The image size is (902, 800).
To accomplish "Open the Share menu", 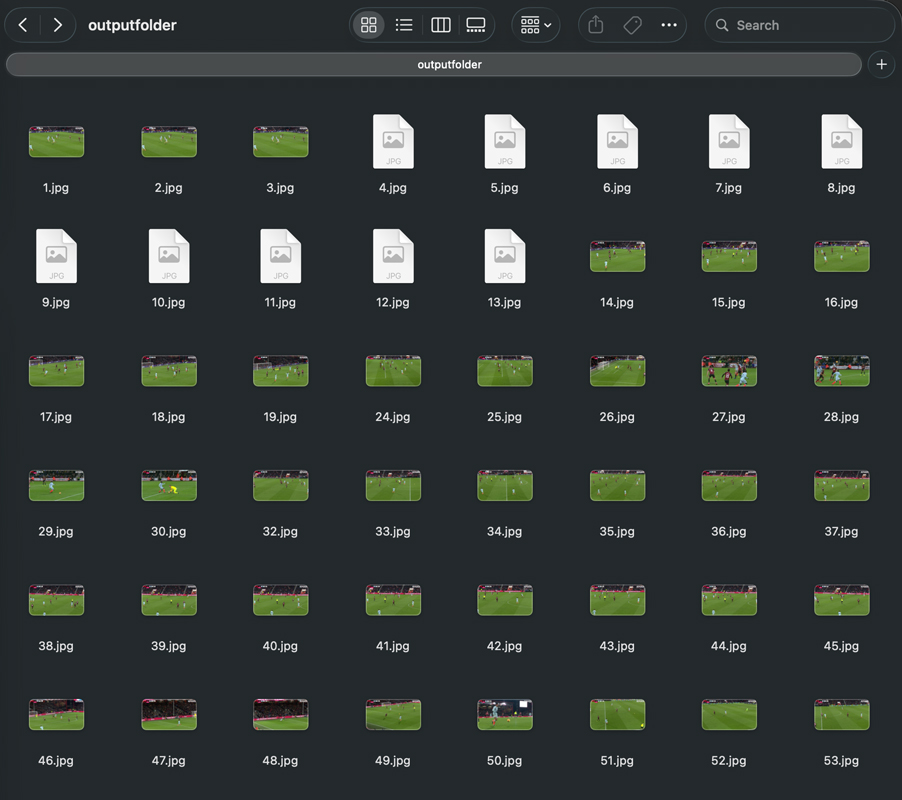I will point(595,24).
